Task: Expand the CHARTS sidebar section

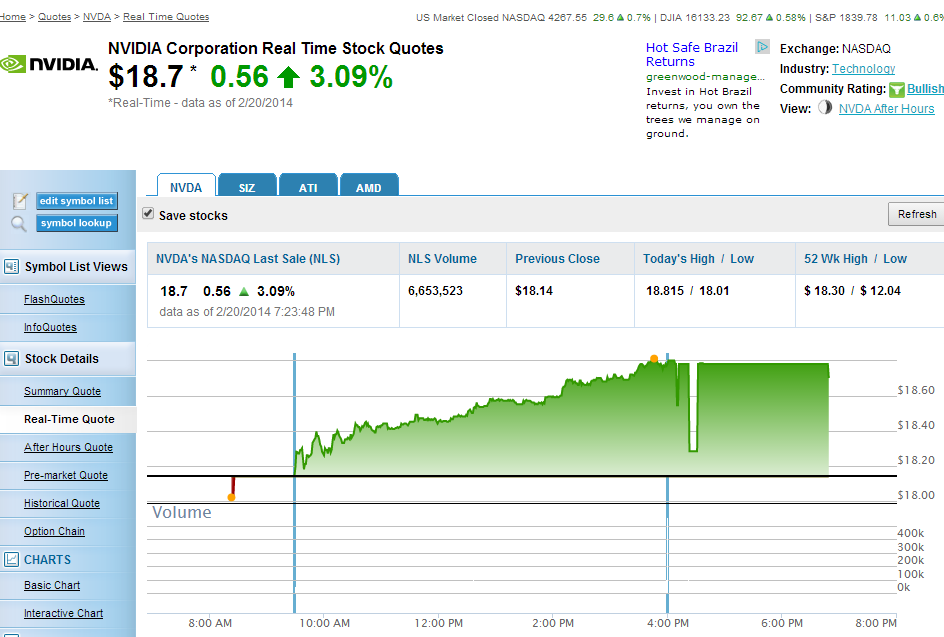Action: [x=48, y=560]
